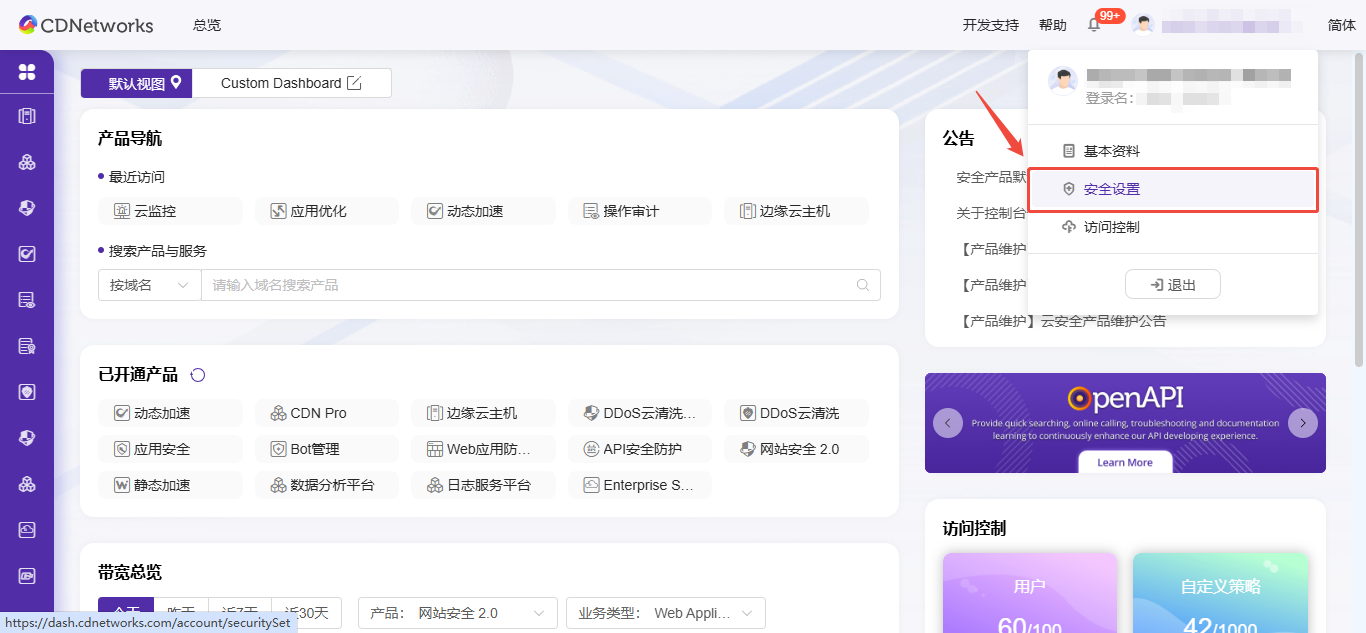Screen dimensions: 1366x633
Task: Click the search magnifier in the domain search field
Action: pyautogui.click(x=862, y=285)
